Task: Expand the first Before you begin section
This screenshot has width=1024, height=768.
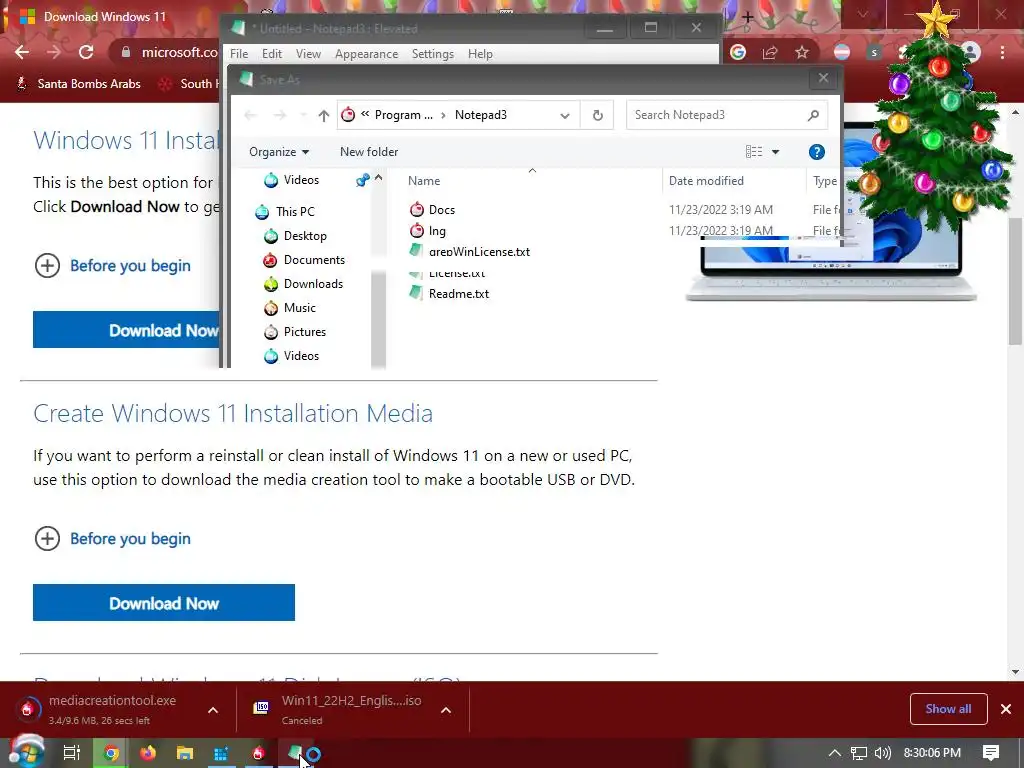Action: click(x=112, y=266)
